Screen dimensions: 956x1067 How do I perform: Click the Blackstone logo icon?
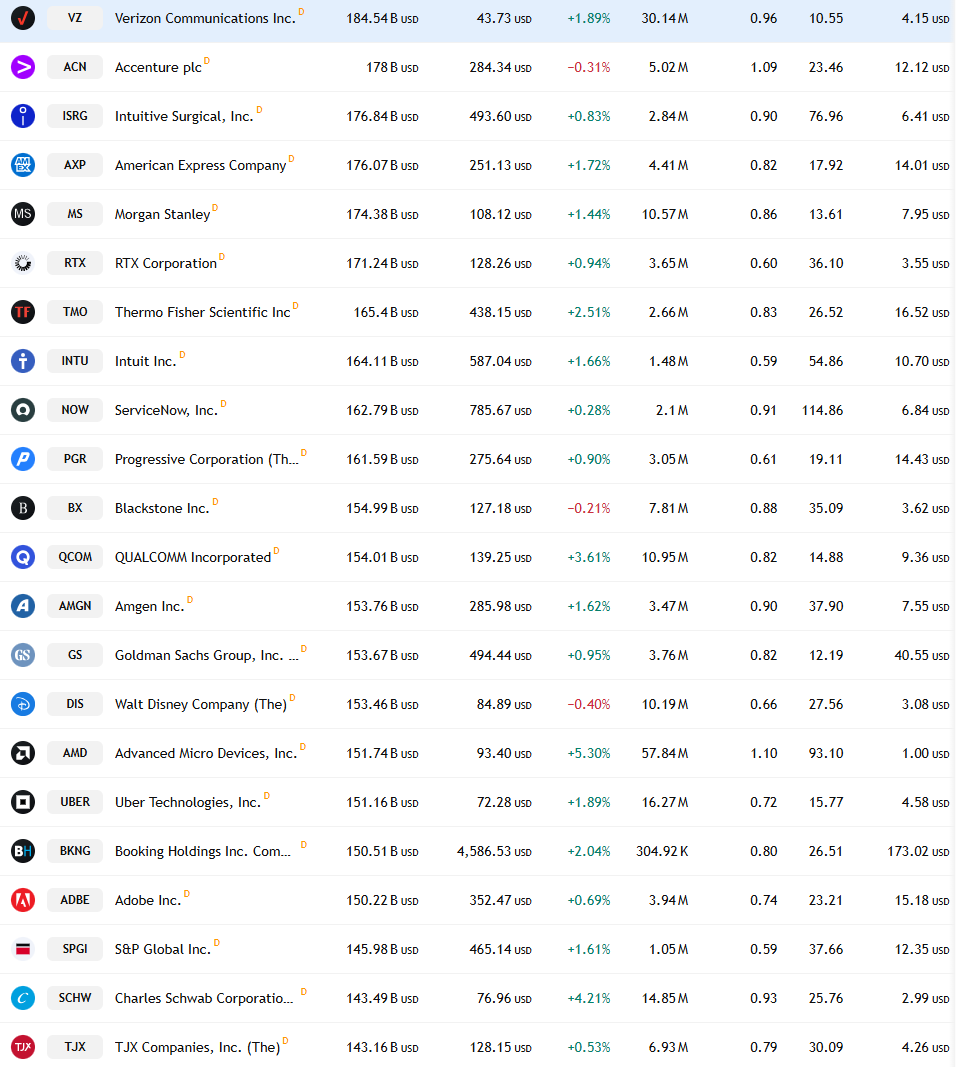point(22,508)
